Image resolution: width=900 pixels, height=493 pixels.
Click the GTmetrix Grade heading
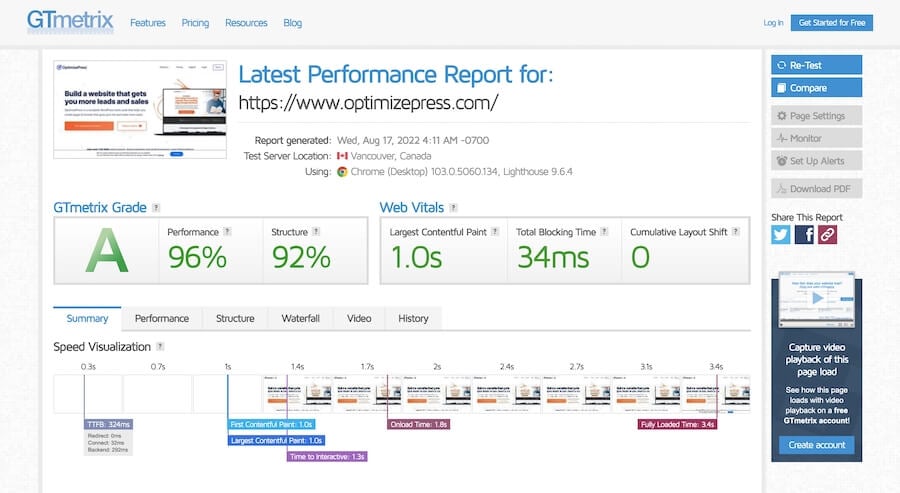click(100, 208)
